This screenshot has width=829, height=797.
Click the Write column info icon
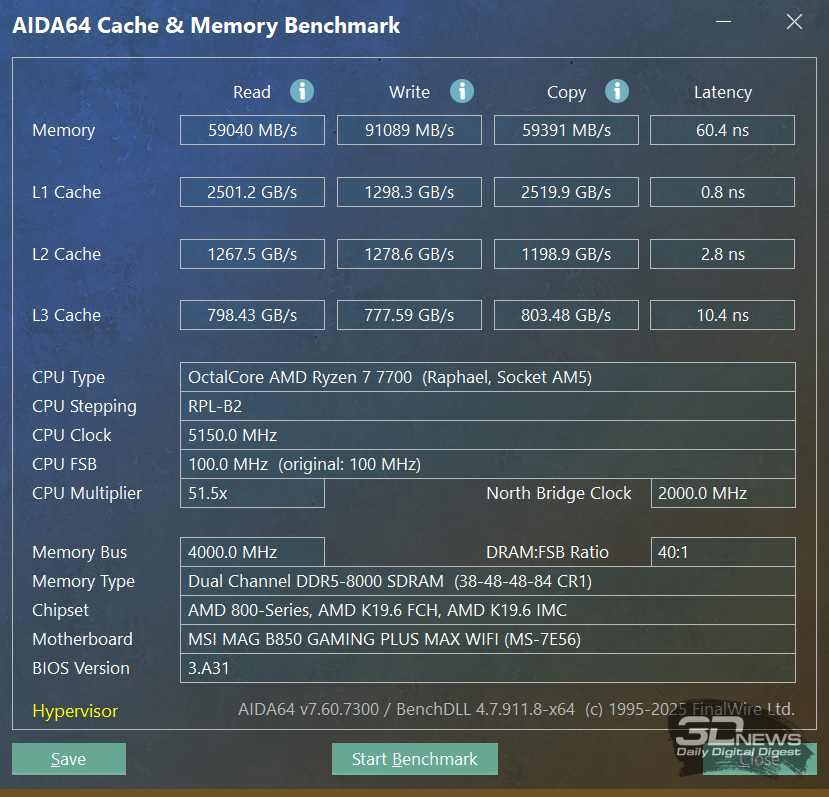(461, 91)
